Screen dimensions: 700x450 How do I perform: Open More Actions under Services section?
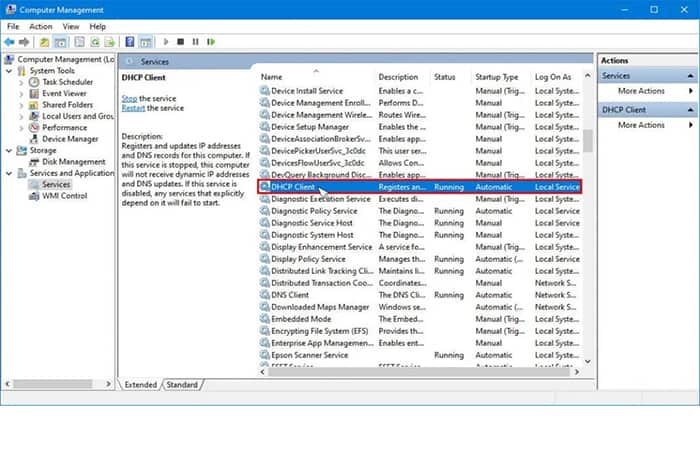[641, 91]
